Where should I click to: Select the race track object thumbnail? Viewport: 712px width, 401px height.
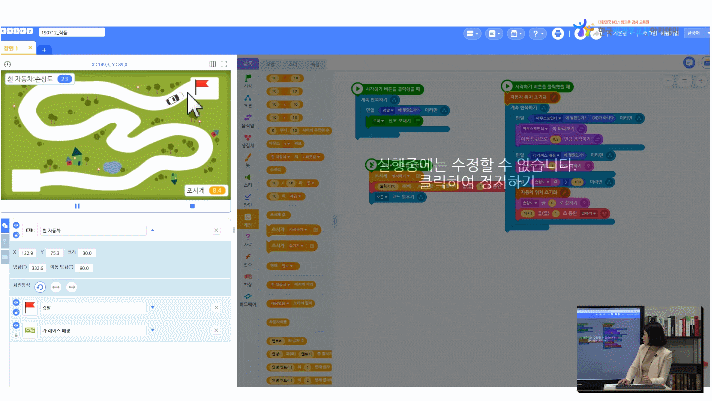click(30, 330)
